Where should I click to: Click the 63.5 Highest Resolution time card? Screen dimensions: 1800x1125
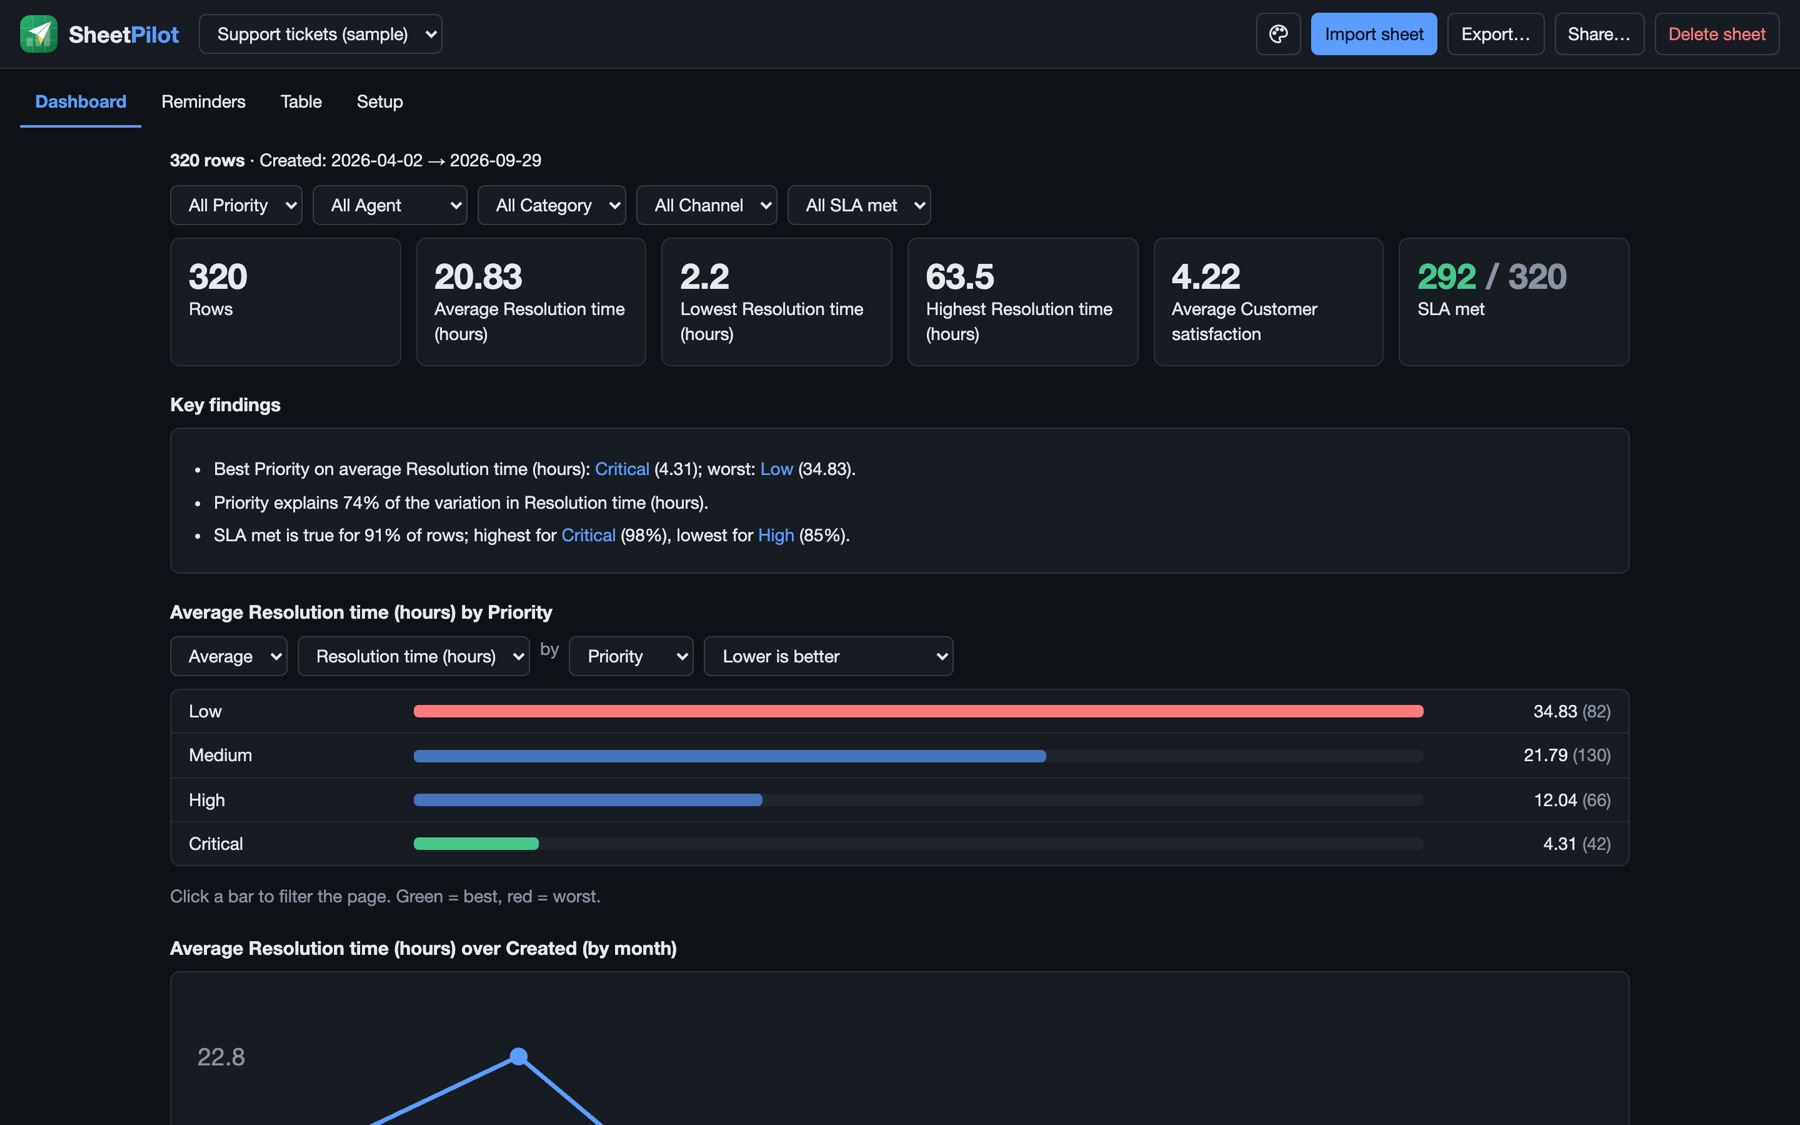click(1022, 301)
